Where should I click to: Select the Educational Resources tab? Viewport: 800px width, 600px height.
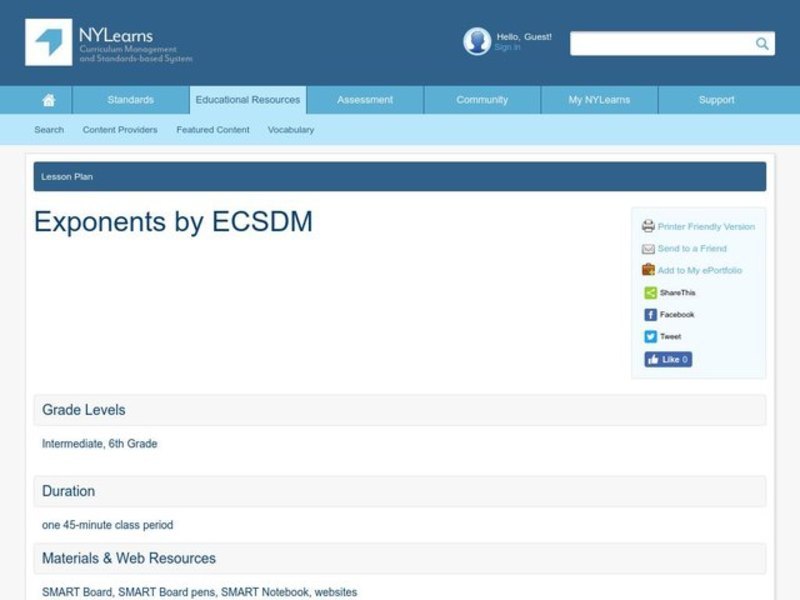pos(248,100)
